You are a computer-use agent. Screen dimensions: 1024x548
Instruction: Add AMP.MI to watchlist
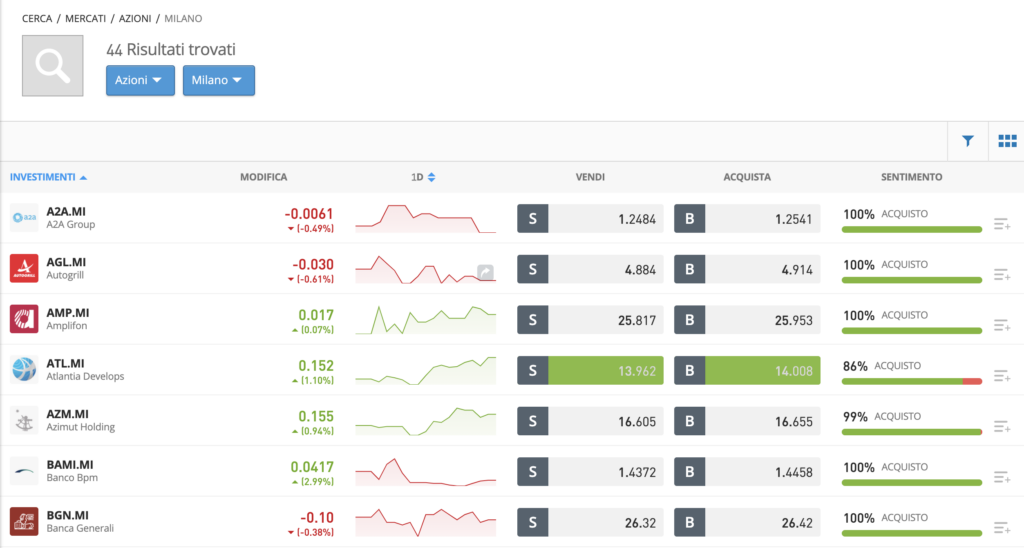point(1002,325)
